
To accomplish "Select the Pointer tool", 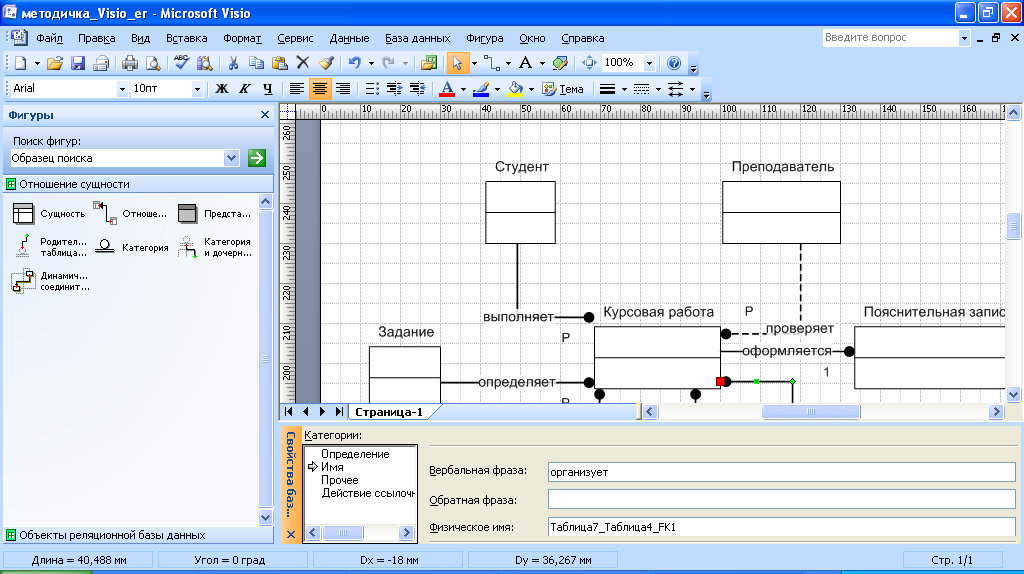I will pyautogui.click(x=456, y=63).
